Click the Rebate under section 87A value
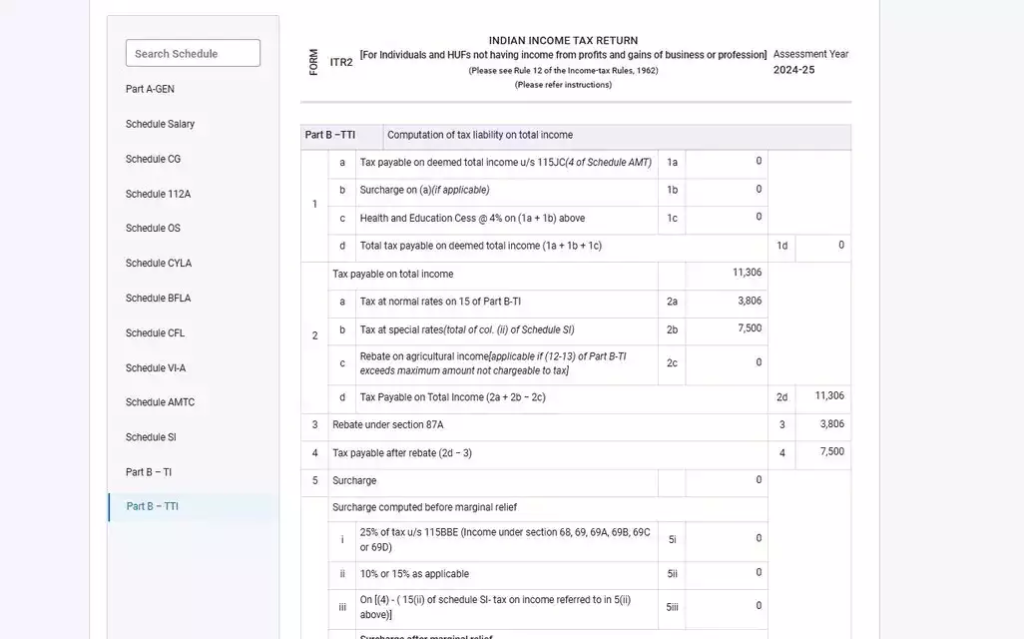This screenshot has width=1024, height=639. click(822, 424)
